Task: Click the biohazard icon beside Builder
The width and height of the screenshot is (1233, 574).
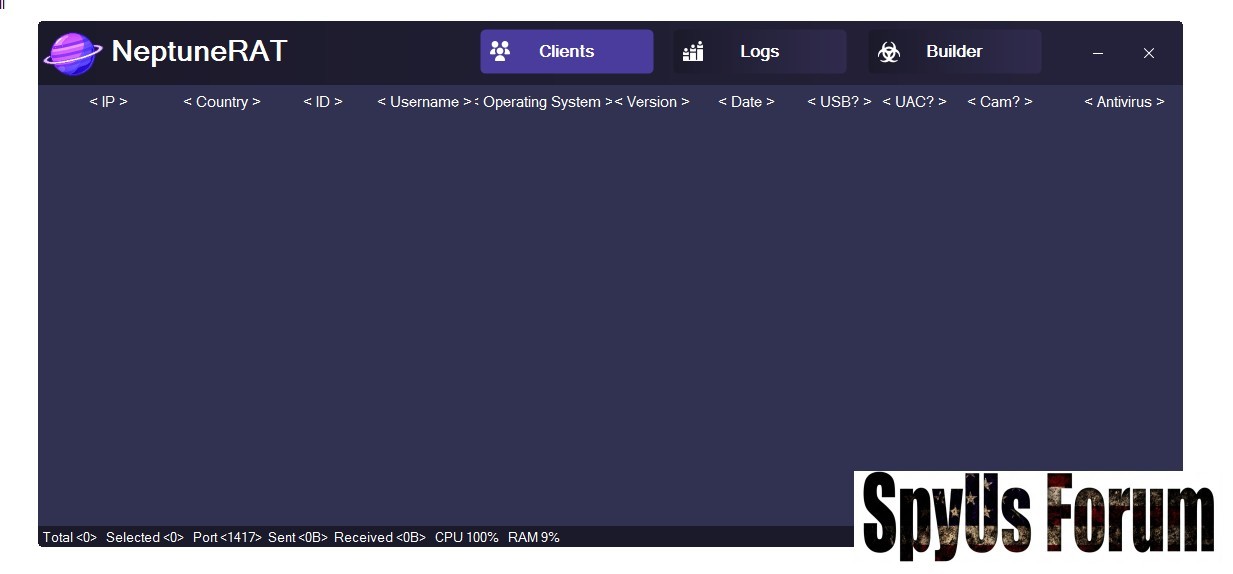Action: (888, 52)
